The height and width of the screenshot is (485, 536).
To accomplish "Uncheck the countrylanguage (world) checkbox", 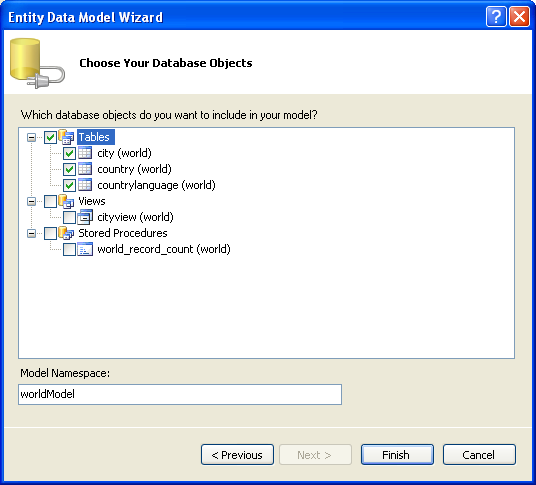I will point(69,186).
